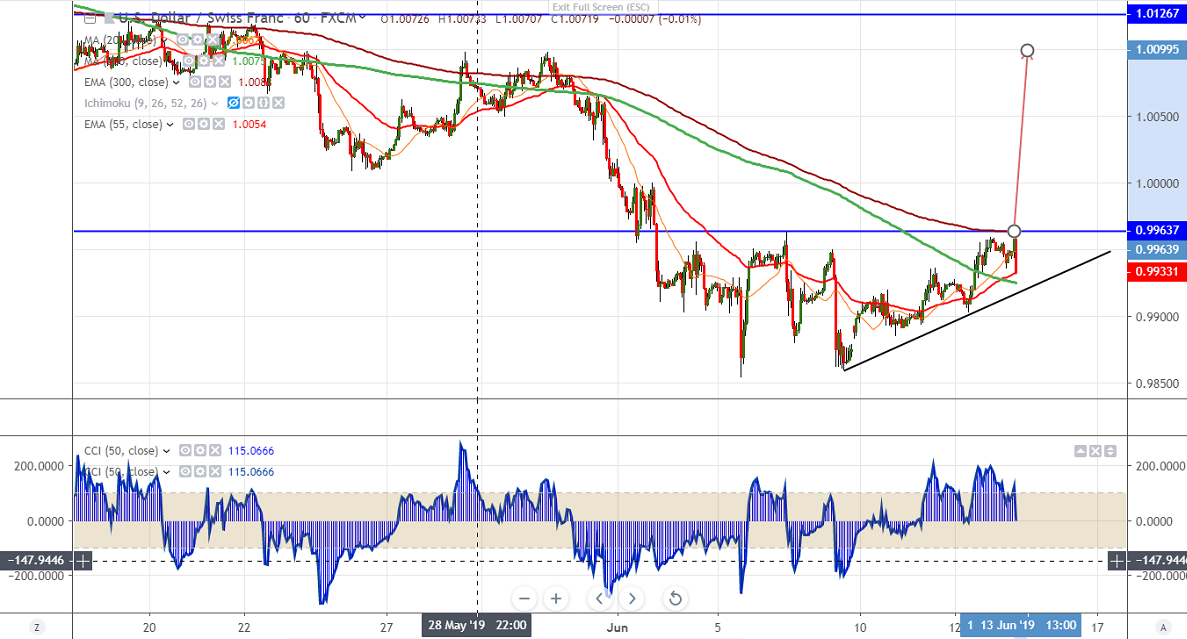This screenshot has width=1187, height=639.
Task: Delete the CCI pane
Action: tap(1095, 451)
